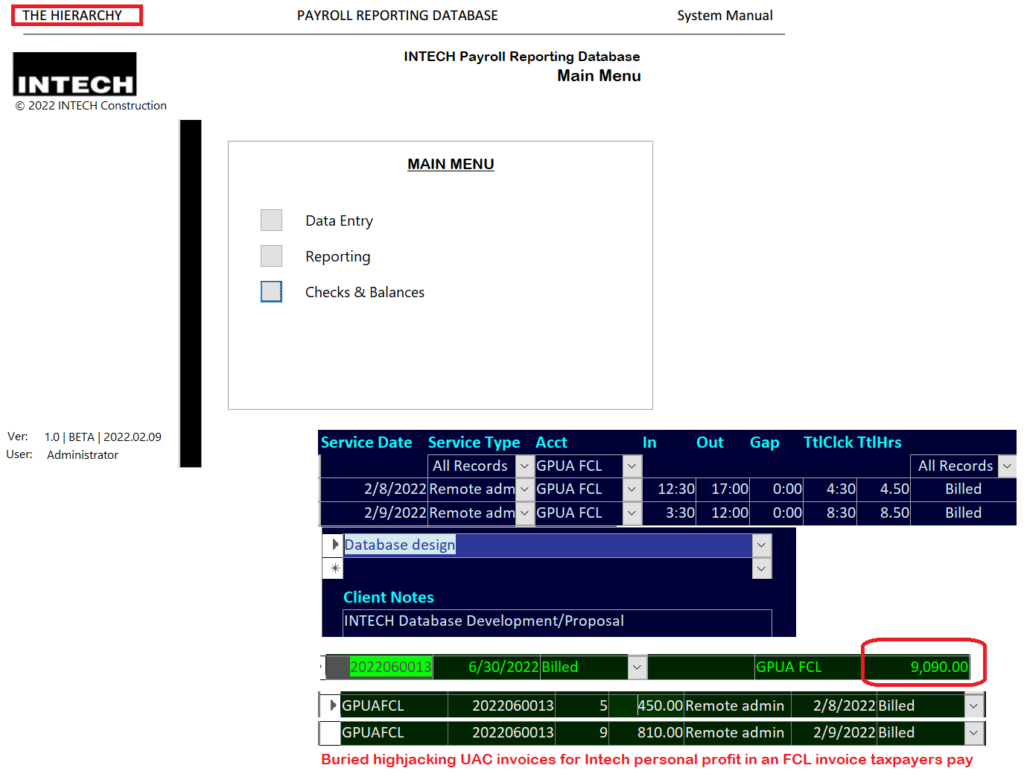Click the 8.50 total hours cell
The image size is (1024, 774).
pos(884,513)
